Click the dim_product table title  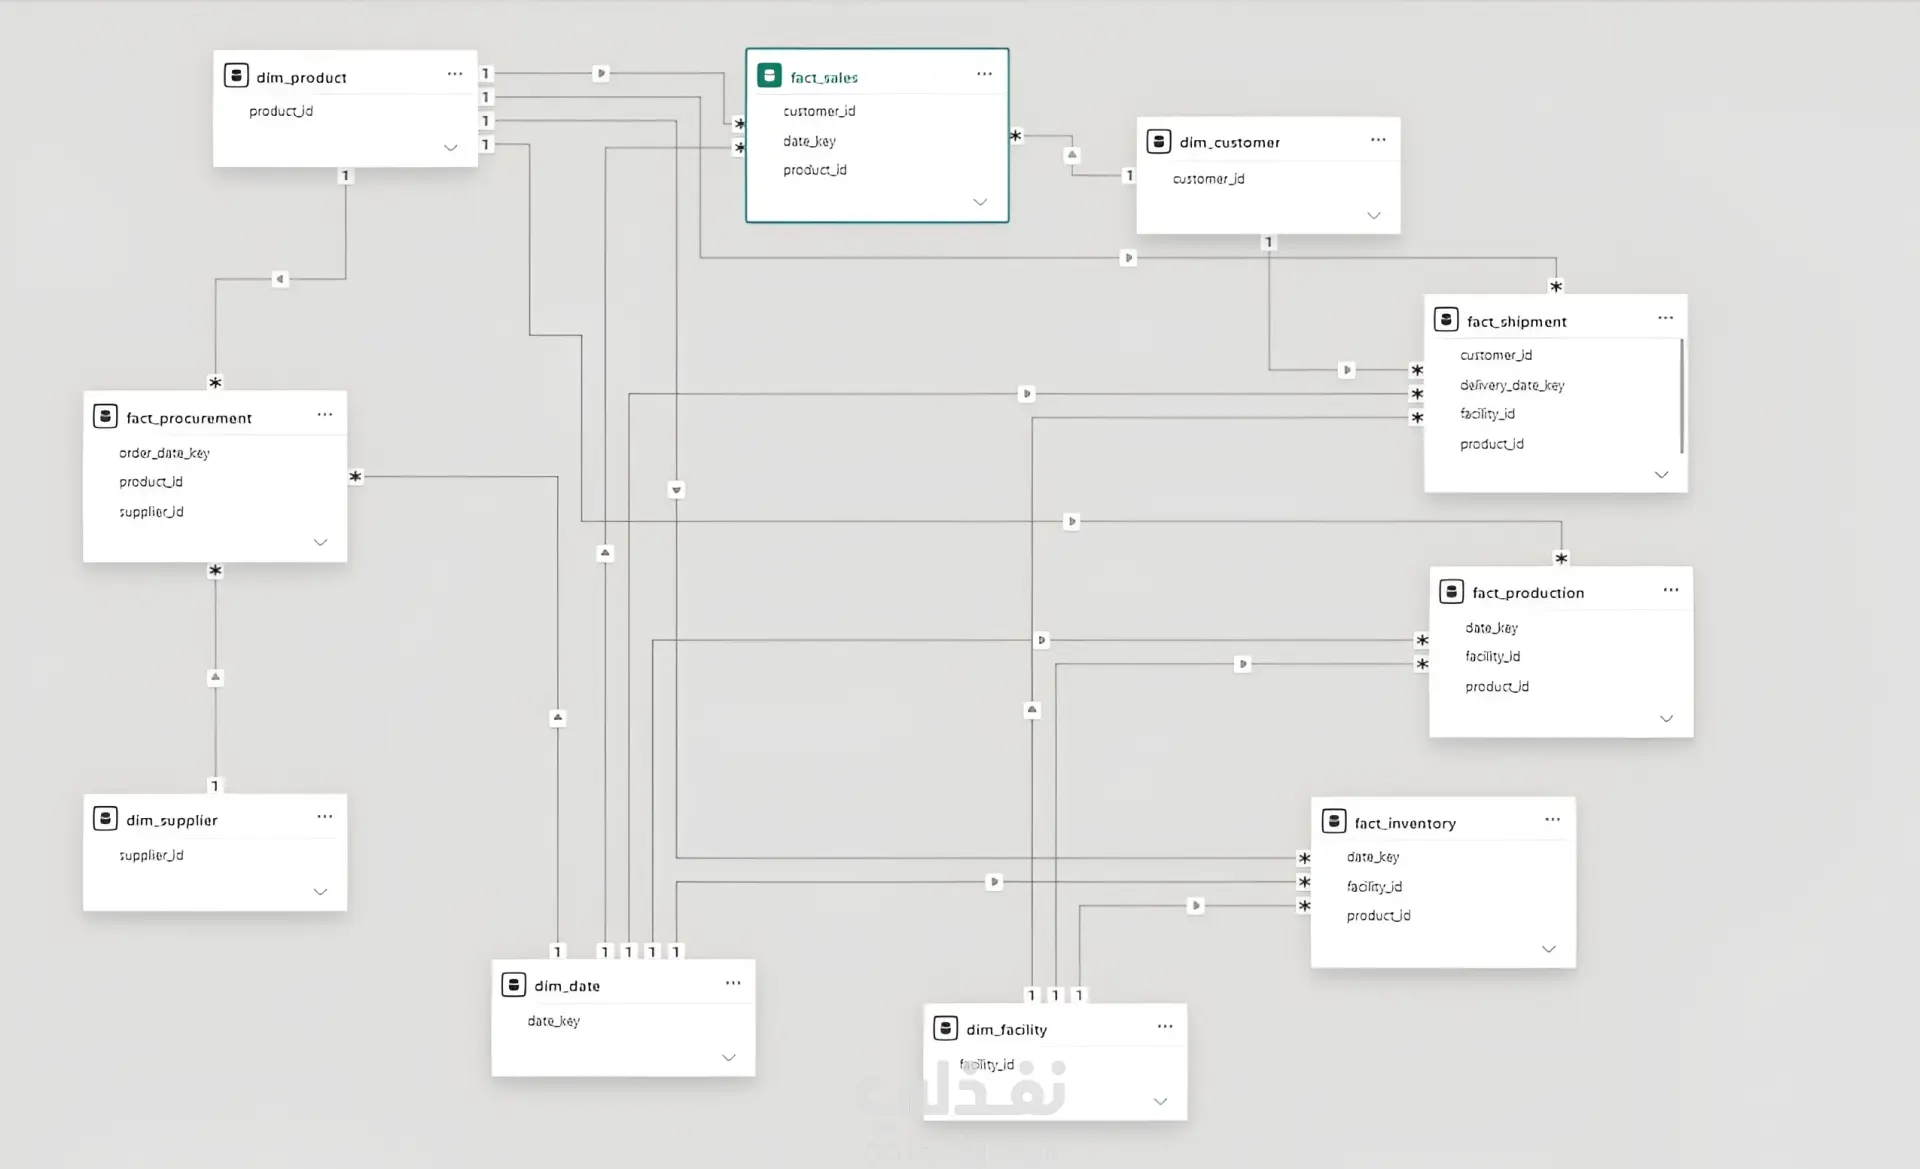pyautogui.click(x=301, y=77)
